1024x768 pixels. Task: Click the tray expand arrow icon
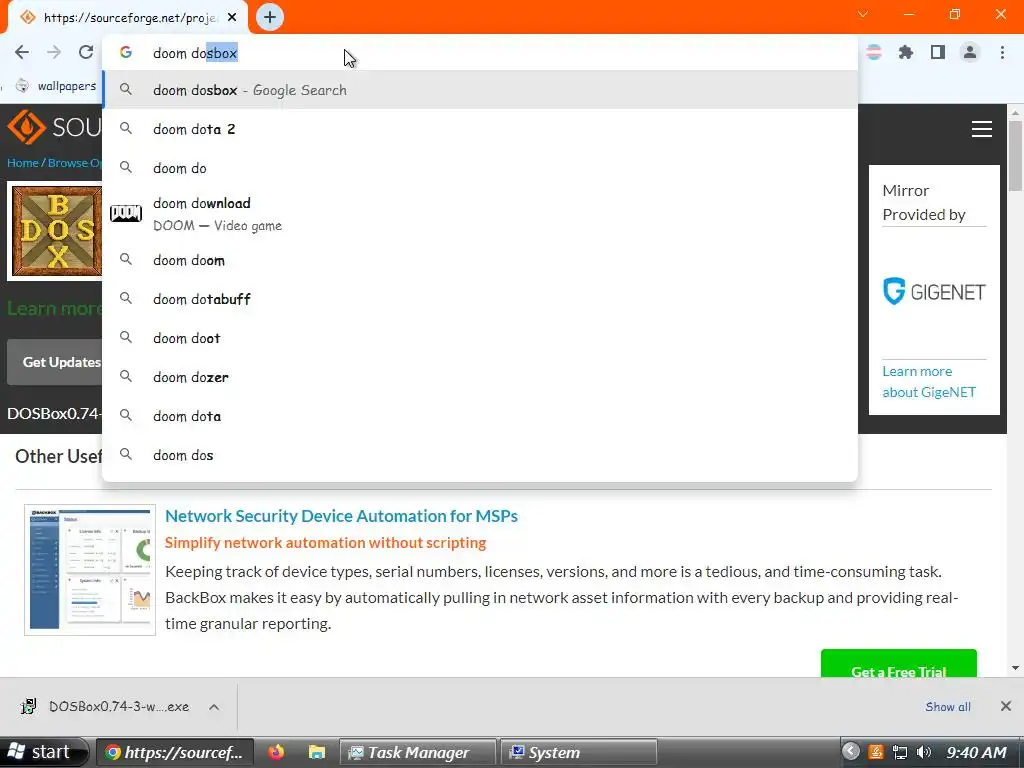(850, 752)
